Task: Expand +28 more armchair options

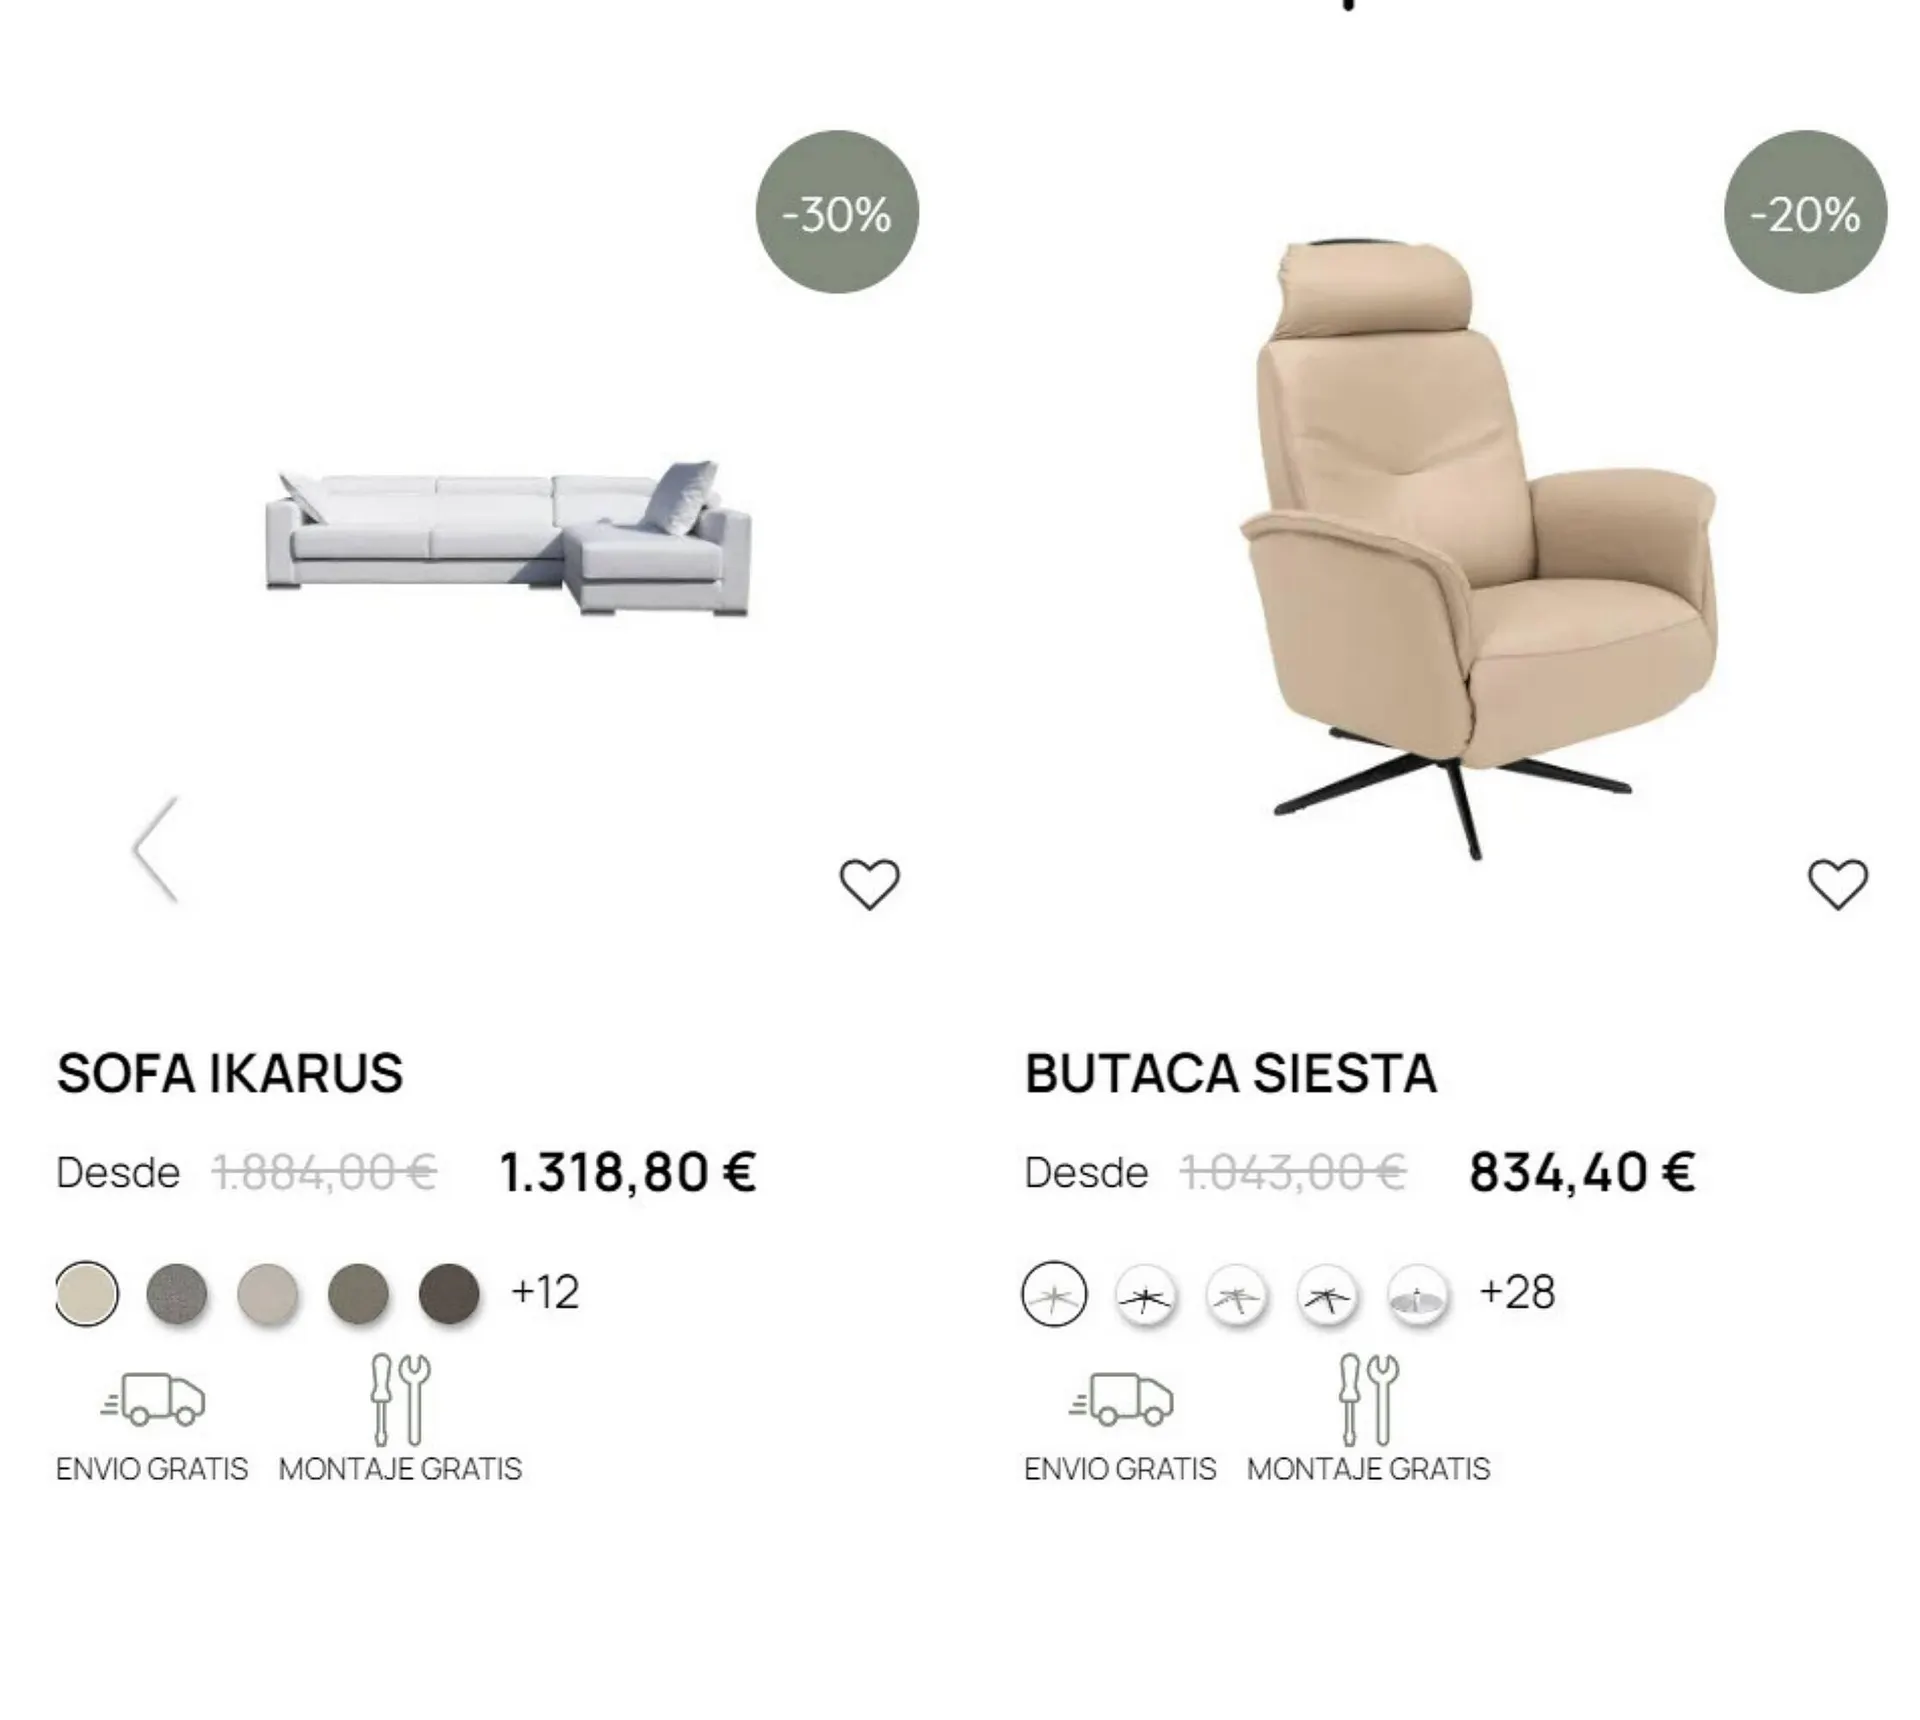Action: (x=1517, y=1292)
